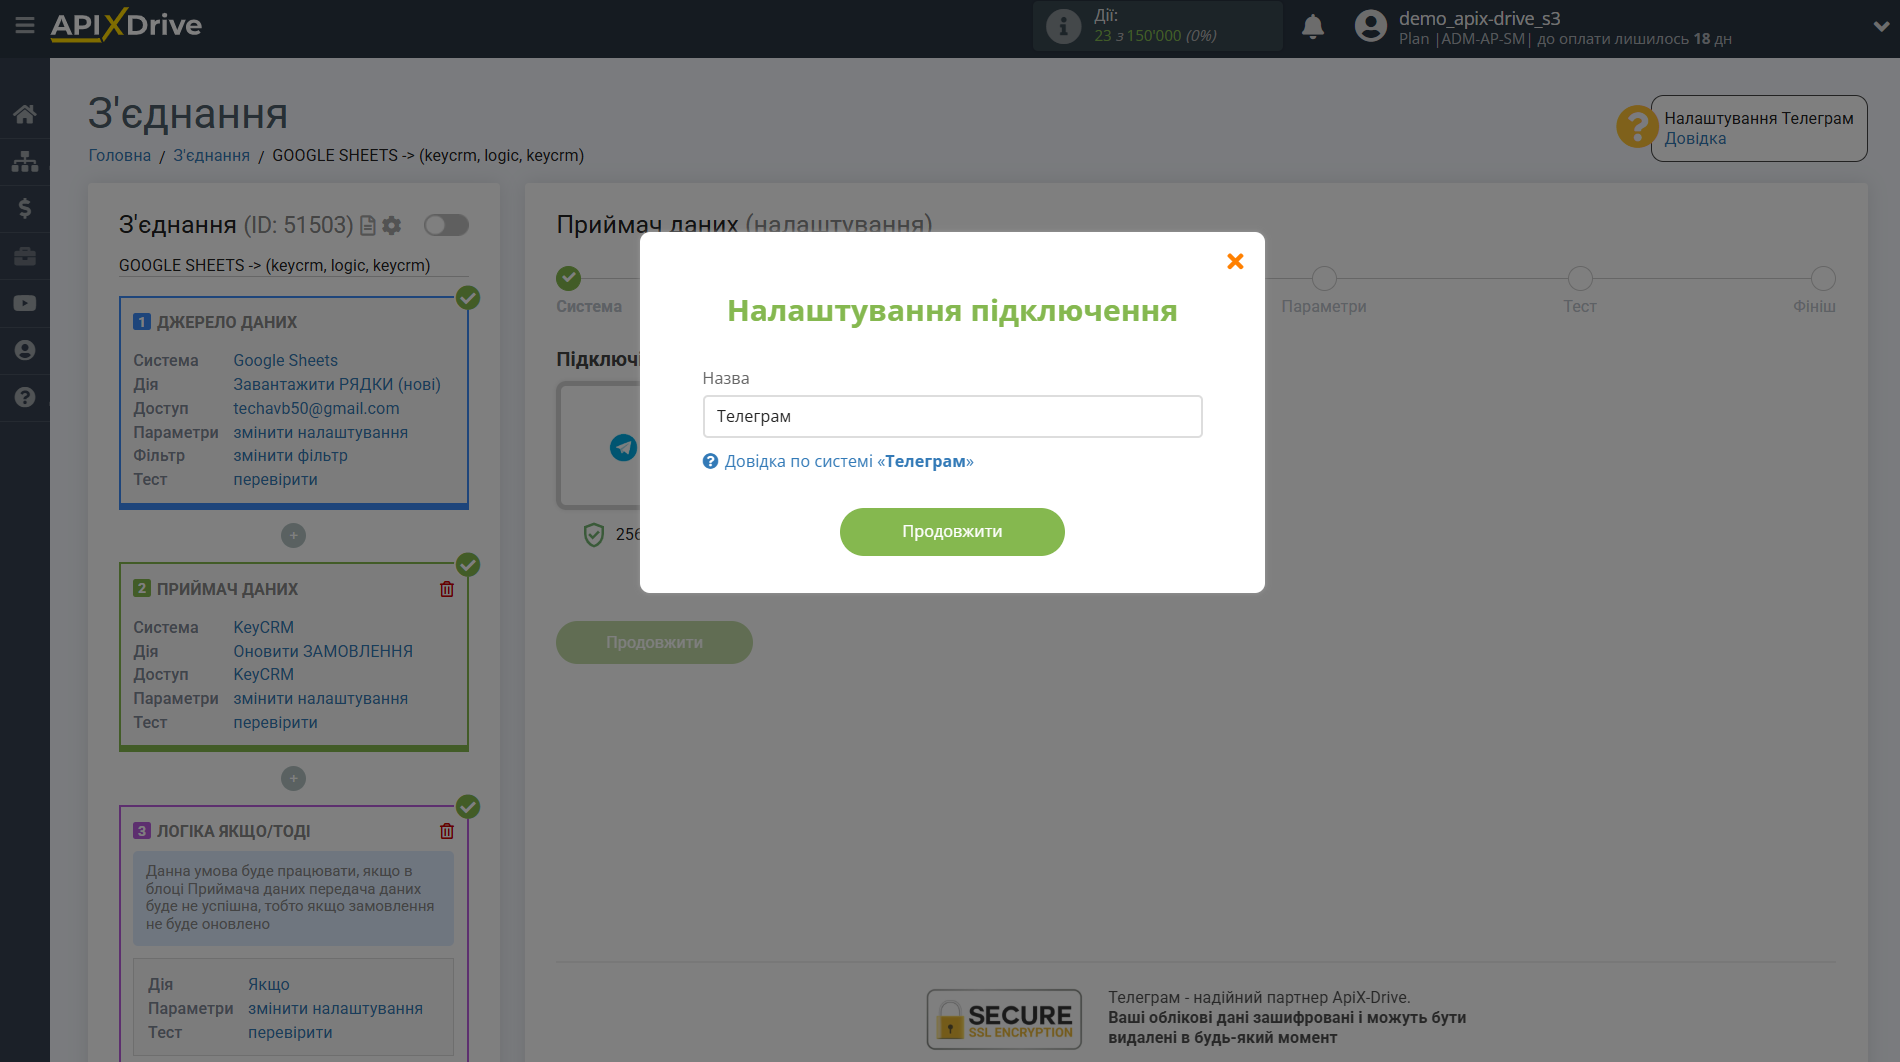Toggle the connection on/off switch
The image size is (1900, 1062).
446,225
